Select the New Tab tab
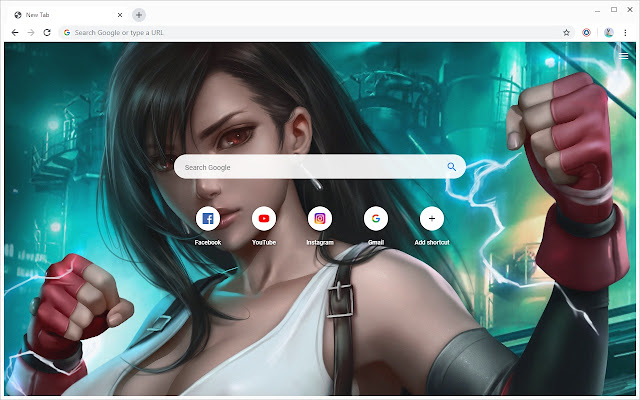The width and height of the screenshot is (640, 400). point(67,15)
